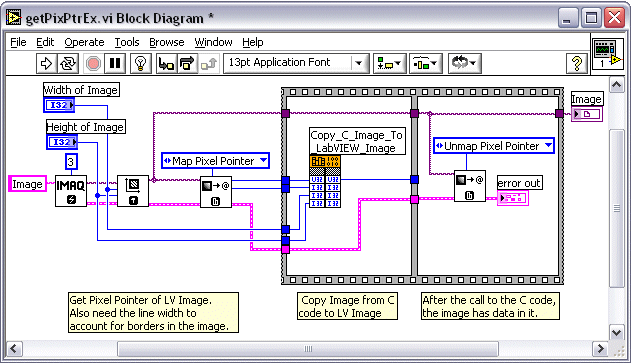
Task: Open the Tools menu
Action: [x=127, y=42]
